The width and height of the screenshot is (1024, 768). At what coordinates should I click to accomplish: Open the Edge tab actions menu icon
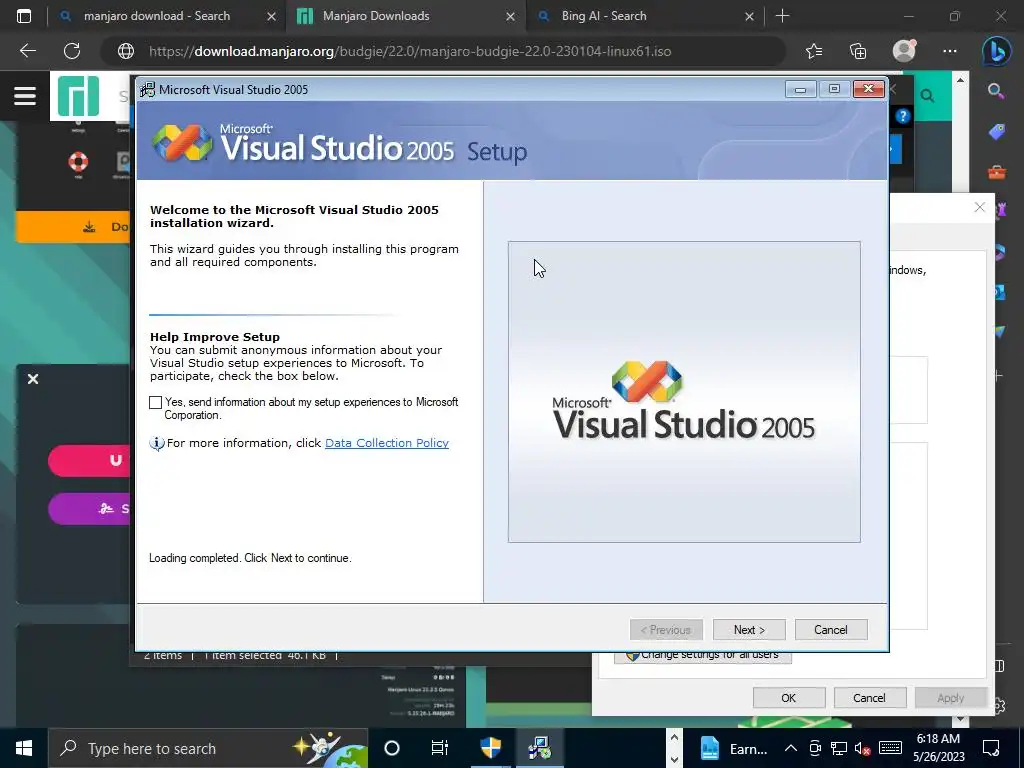(x=24, y=16)
